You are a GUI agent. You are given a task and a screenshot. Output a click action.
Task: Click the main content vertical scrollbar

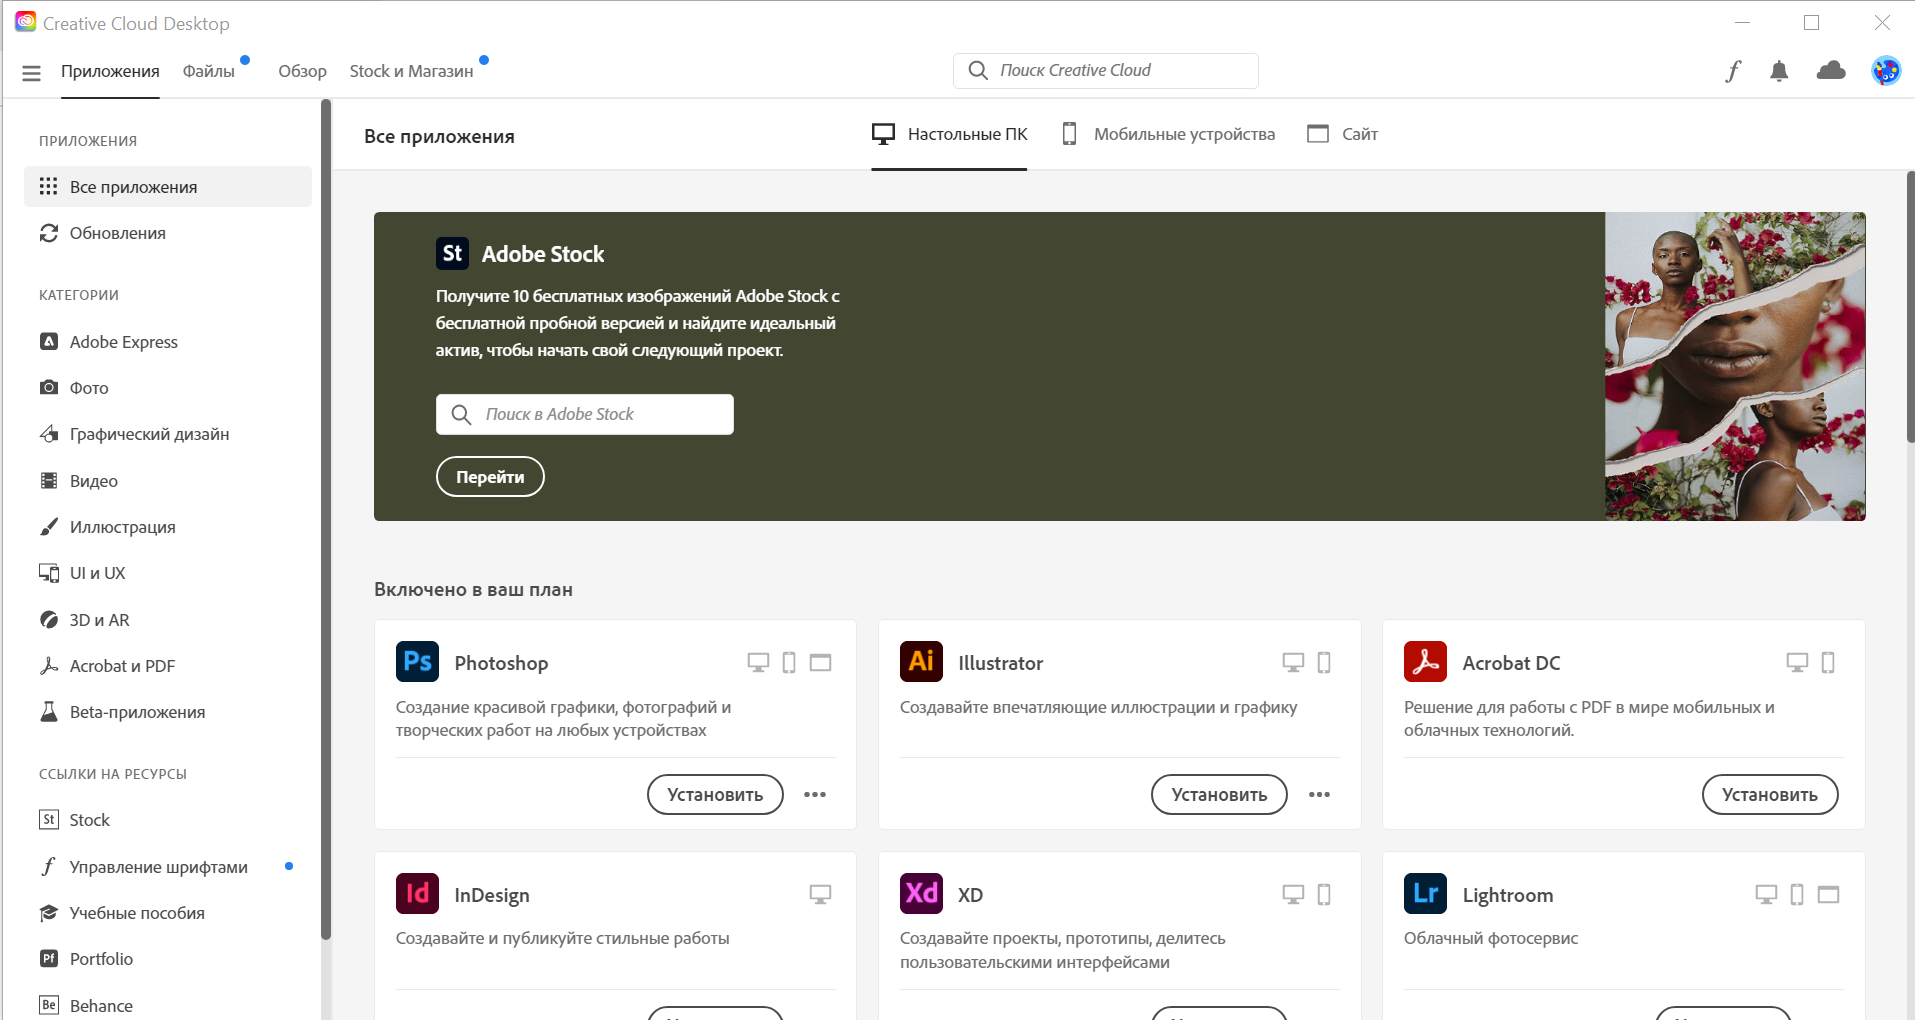[x=1910, y=306]
